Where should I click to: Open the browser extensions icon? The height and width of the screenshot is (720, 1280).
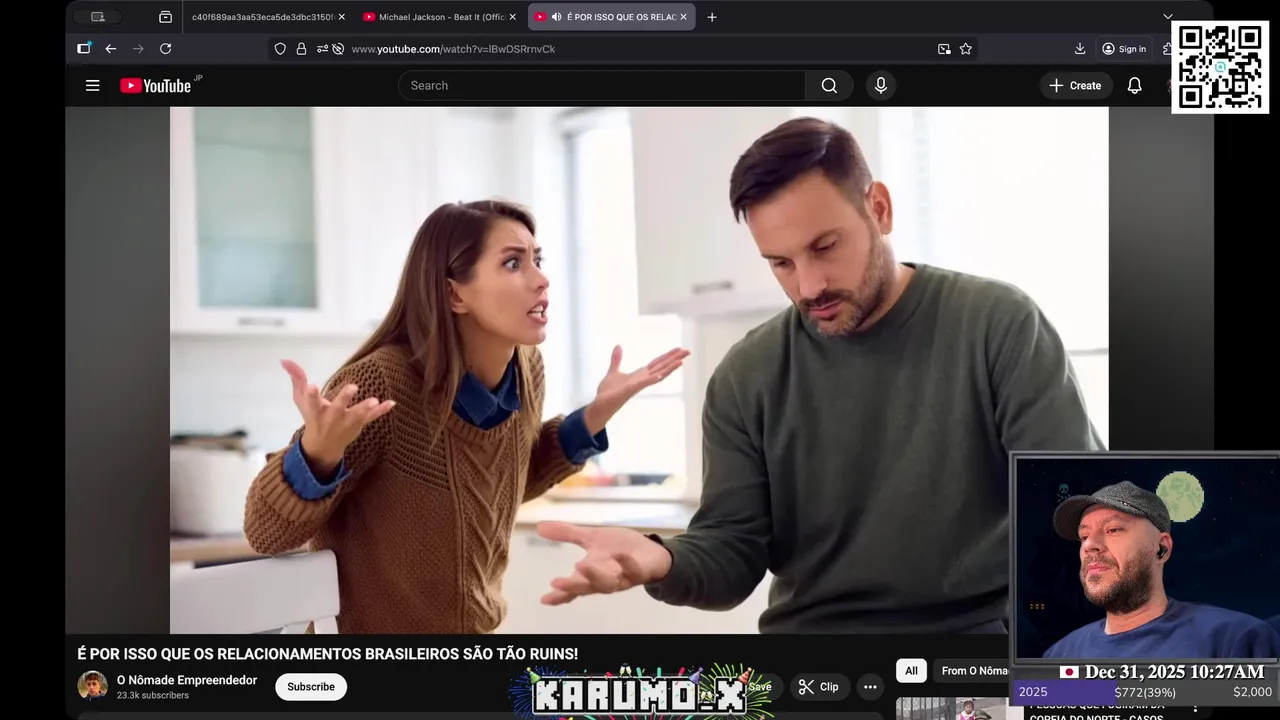click(x=1168, y=49)
